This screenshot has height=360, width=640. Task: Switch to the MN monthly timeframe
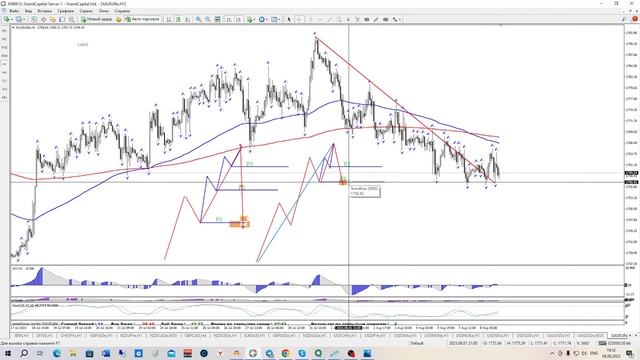click(x=4, y=97)
